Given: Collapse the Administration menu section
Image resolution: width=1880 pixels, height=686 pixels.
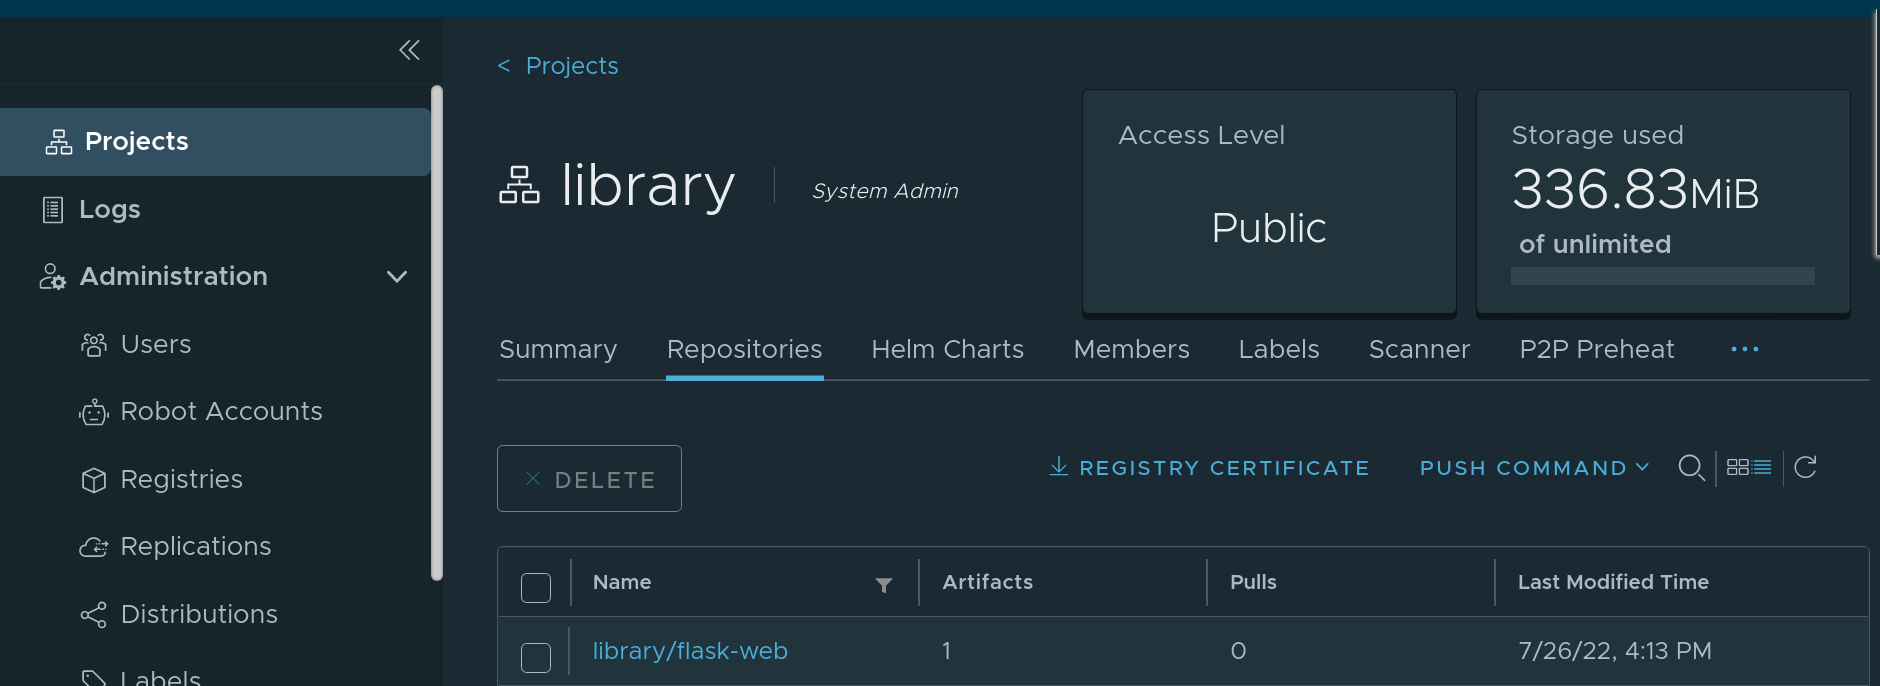Looking at the screenshot, I should click(397, 277).
